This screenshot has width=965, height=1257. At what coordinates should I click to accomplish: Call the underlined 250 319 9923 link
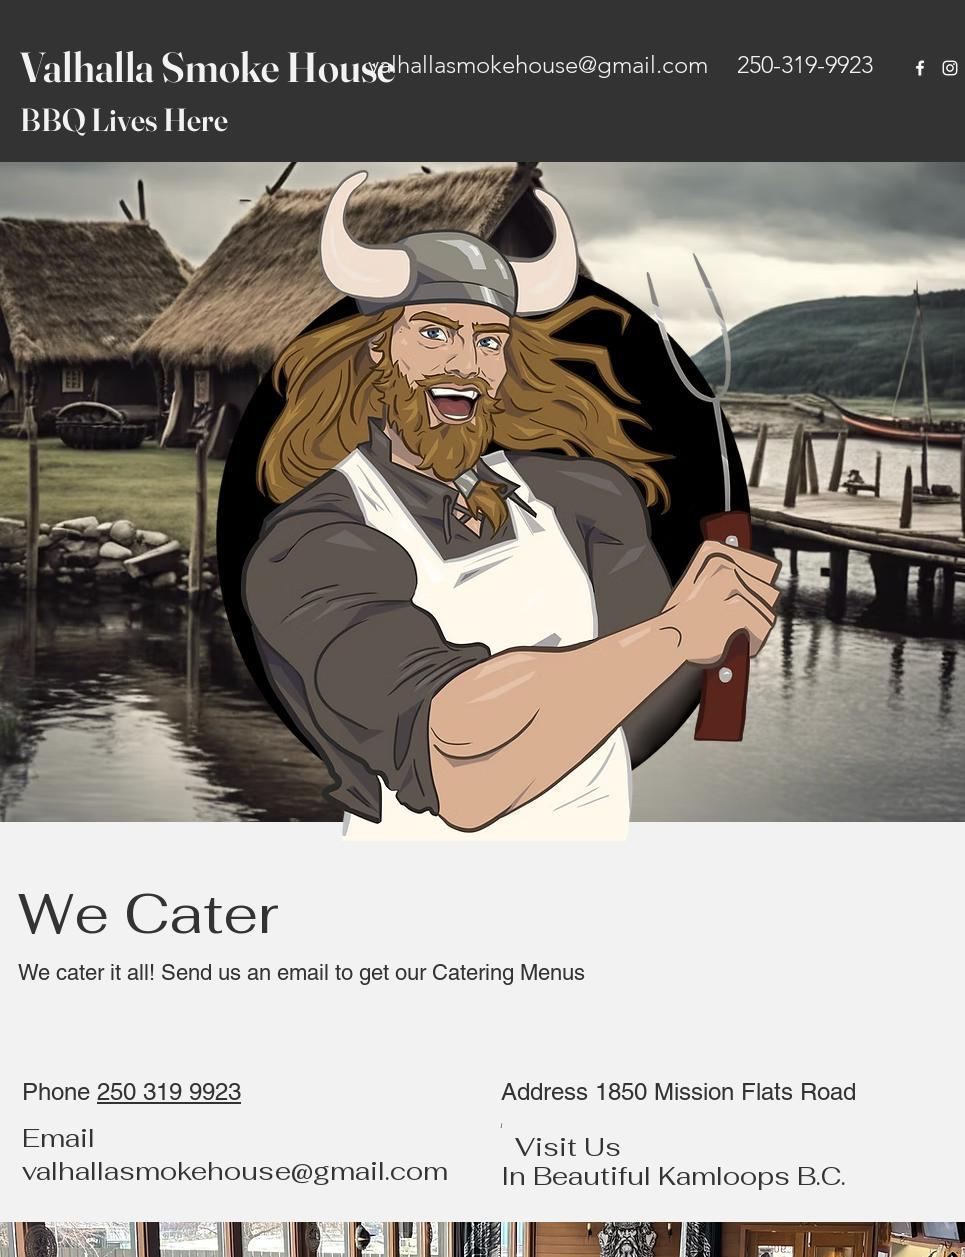pos(169,1092)
